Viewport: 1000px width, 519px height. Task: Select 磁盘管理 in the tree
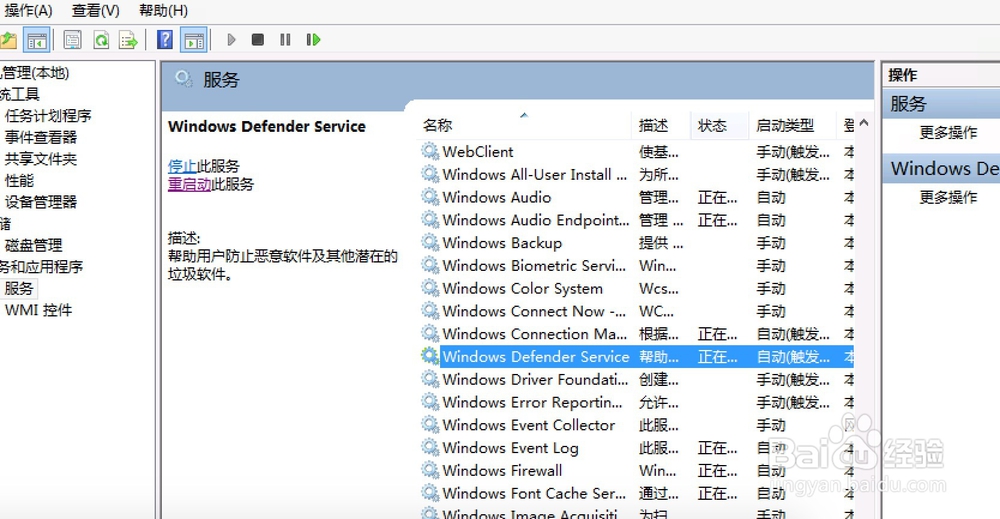33,245
